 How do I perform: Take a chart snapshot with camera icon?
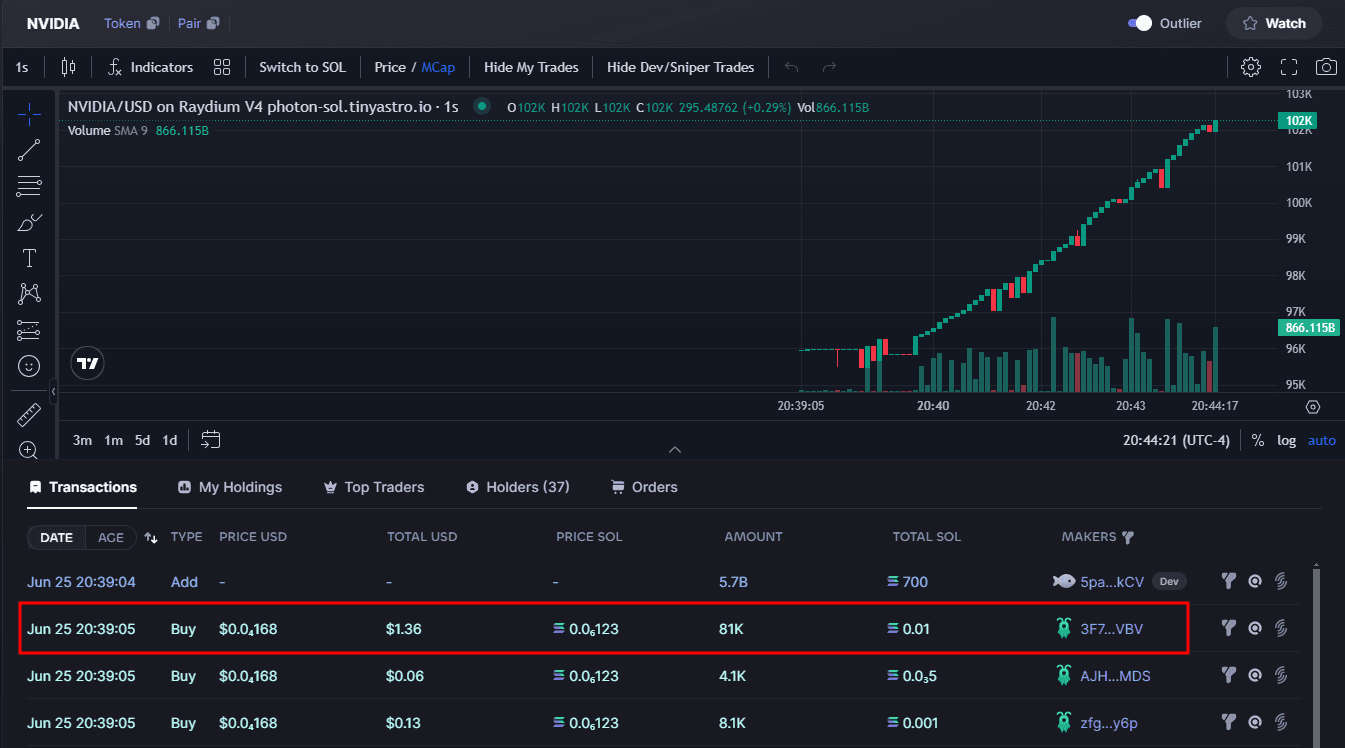[1326, 67]
